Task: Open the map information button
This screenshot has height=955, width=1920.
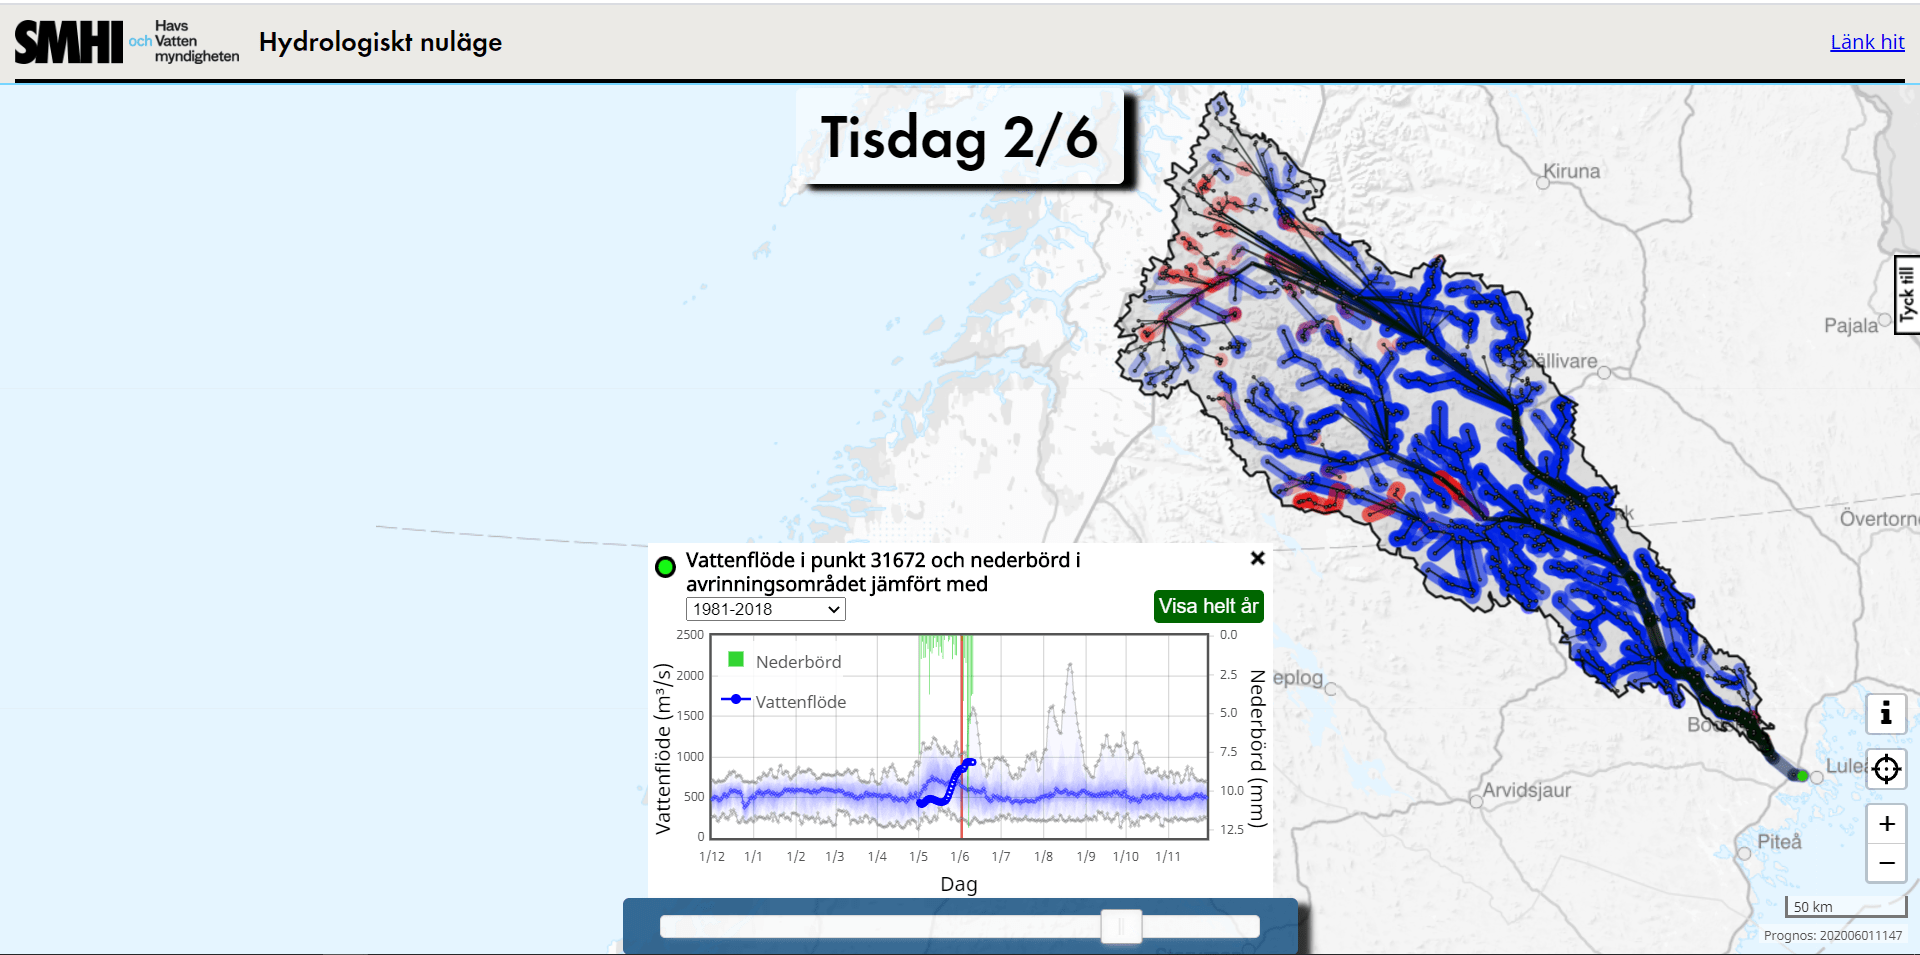Action: (1886, 714)
